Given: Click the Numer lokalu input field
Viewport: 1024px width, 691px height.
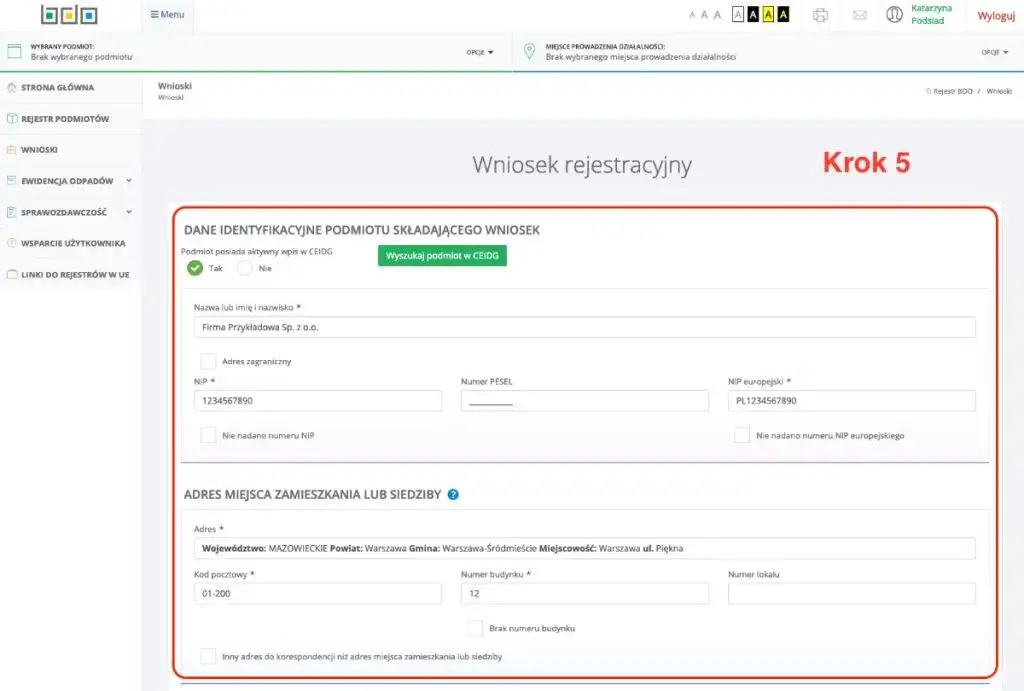Looking at the screenshot, I should pos(852,593).
